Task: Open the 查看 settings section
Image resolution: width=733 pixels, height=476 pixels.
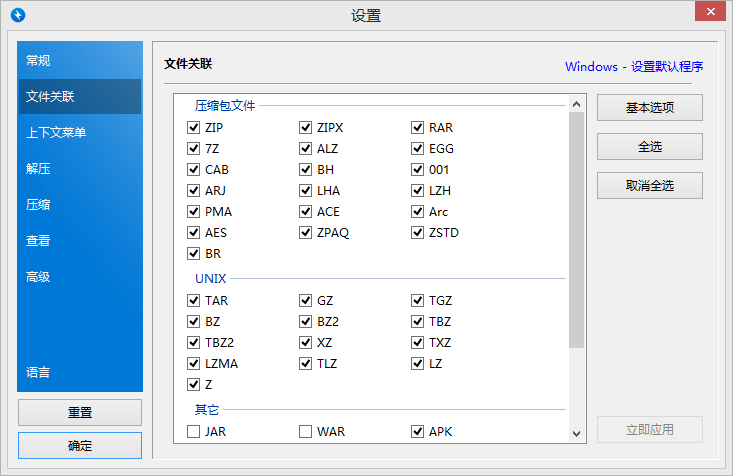Action: (79, 240)
